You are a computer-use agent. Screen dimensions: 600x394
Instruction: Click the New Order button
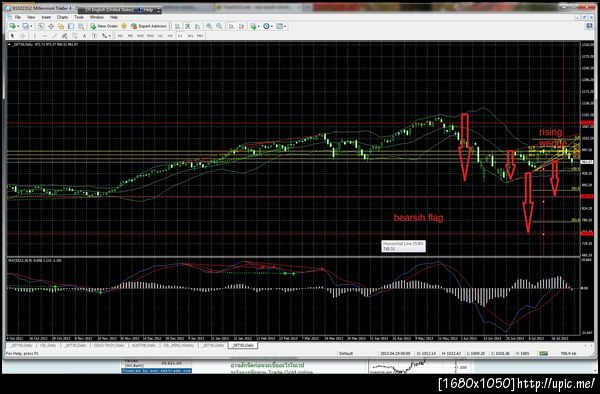[x=104, y=26]
